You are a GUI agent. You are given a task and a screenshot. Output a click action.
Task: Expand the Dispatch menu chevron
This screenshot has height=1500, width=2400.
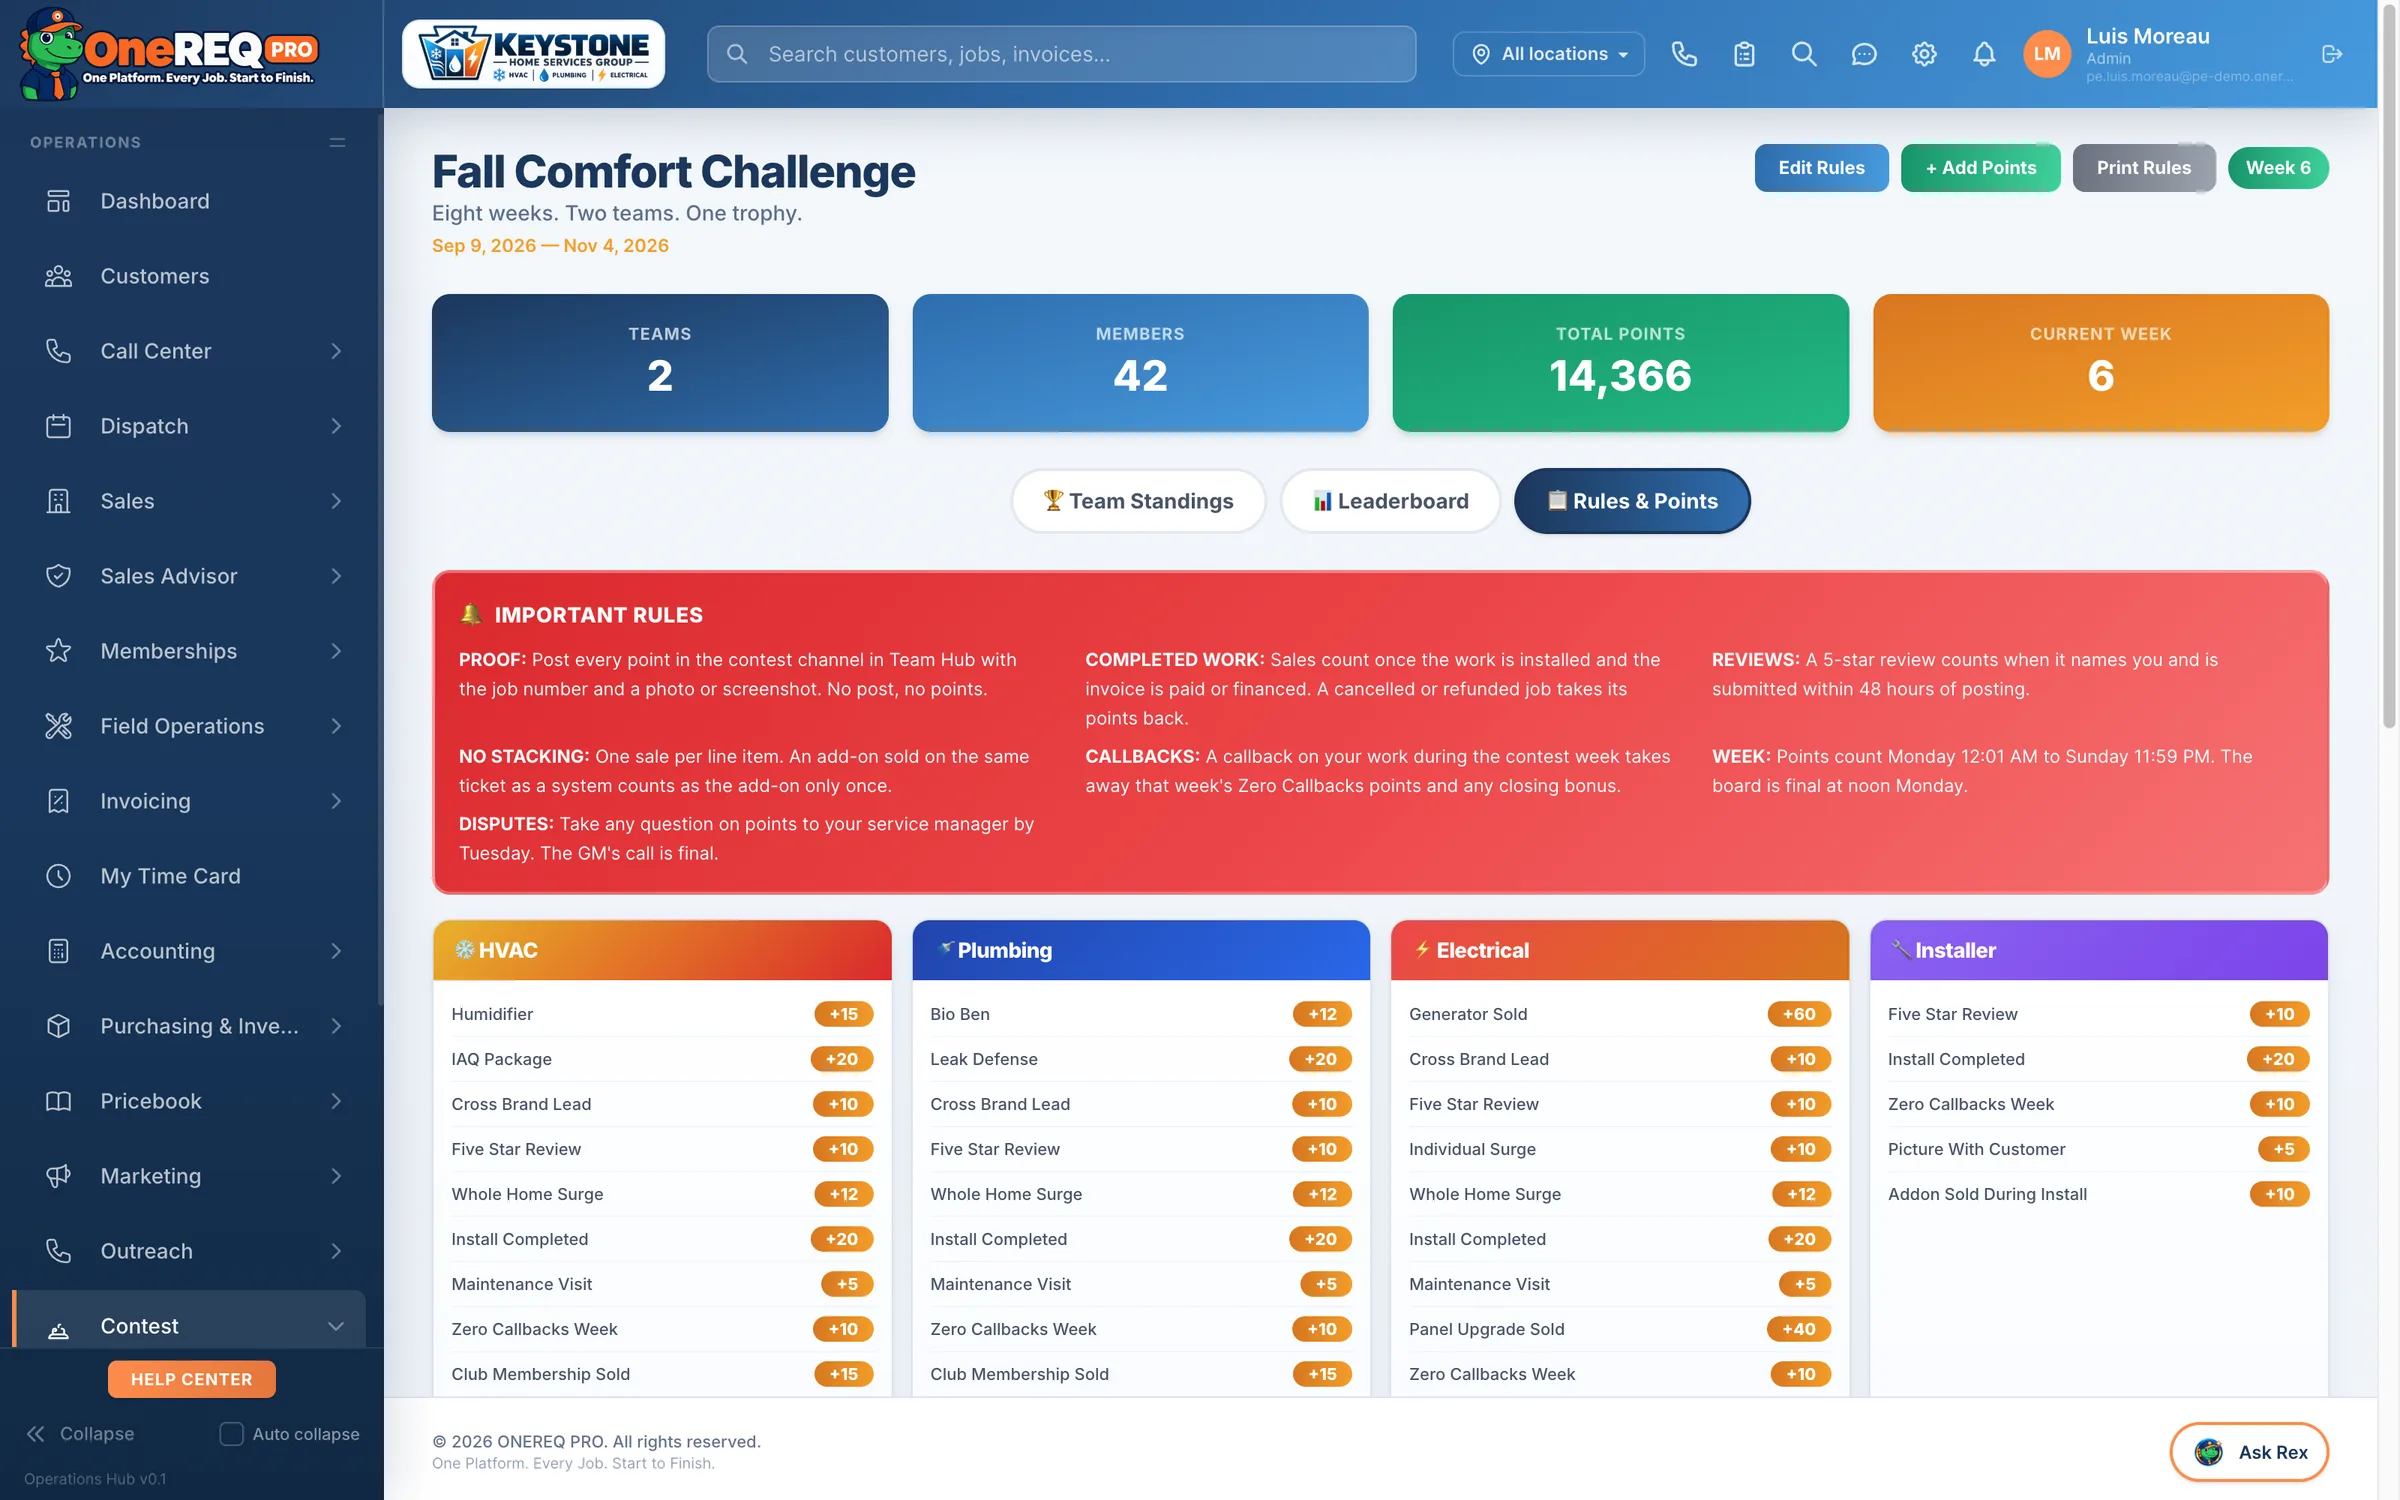(336, 426)
